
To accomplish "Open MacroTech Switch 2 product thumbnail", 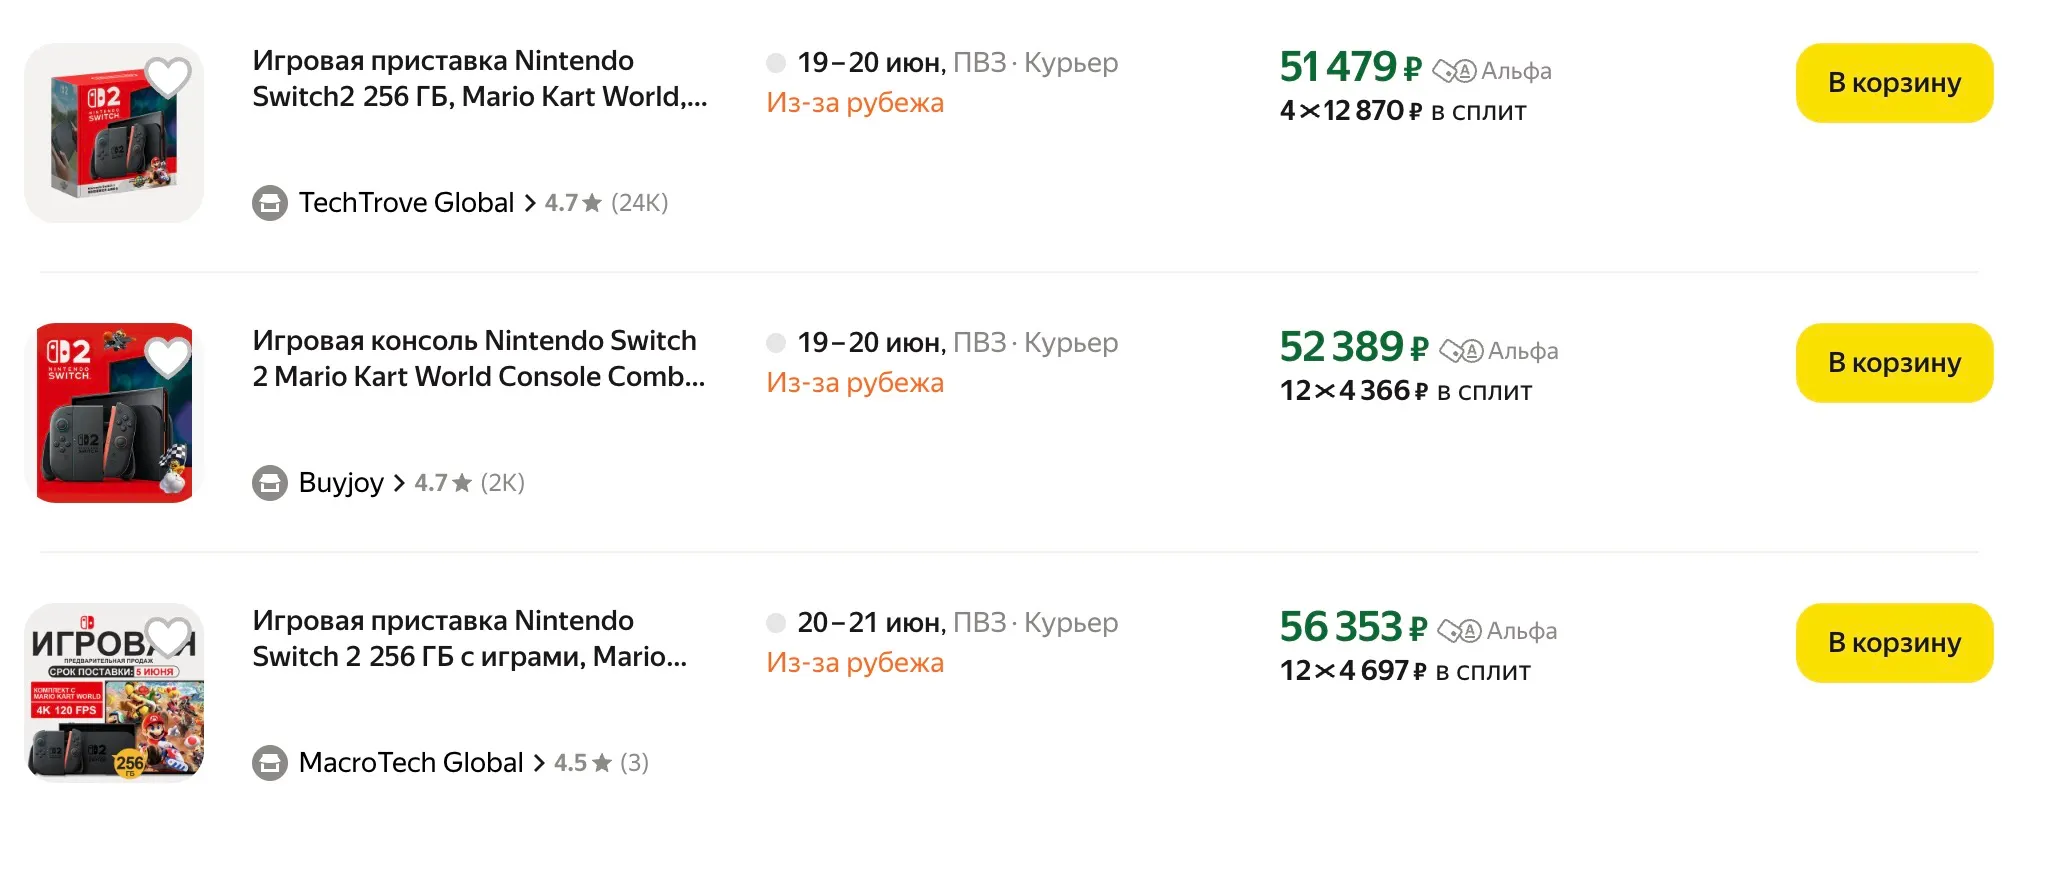I will pyautogui.click(x=114, y=692).
